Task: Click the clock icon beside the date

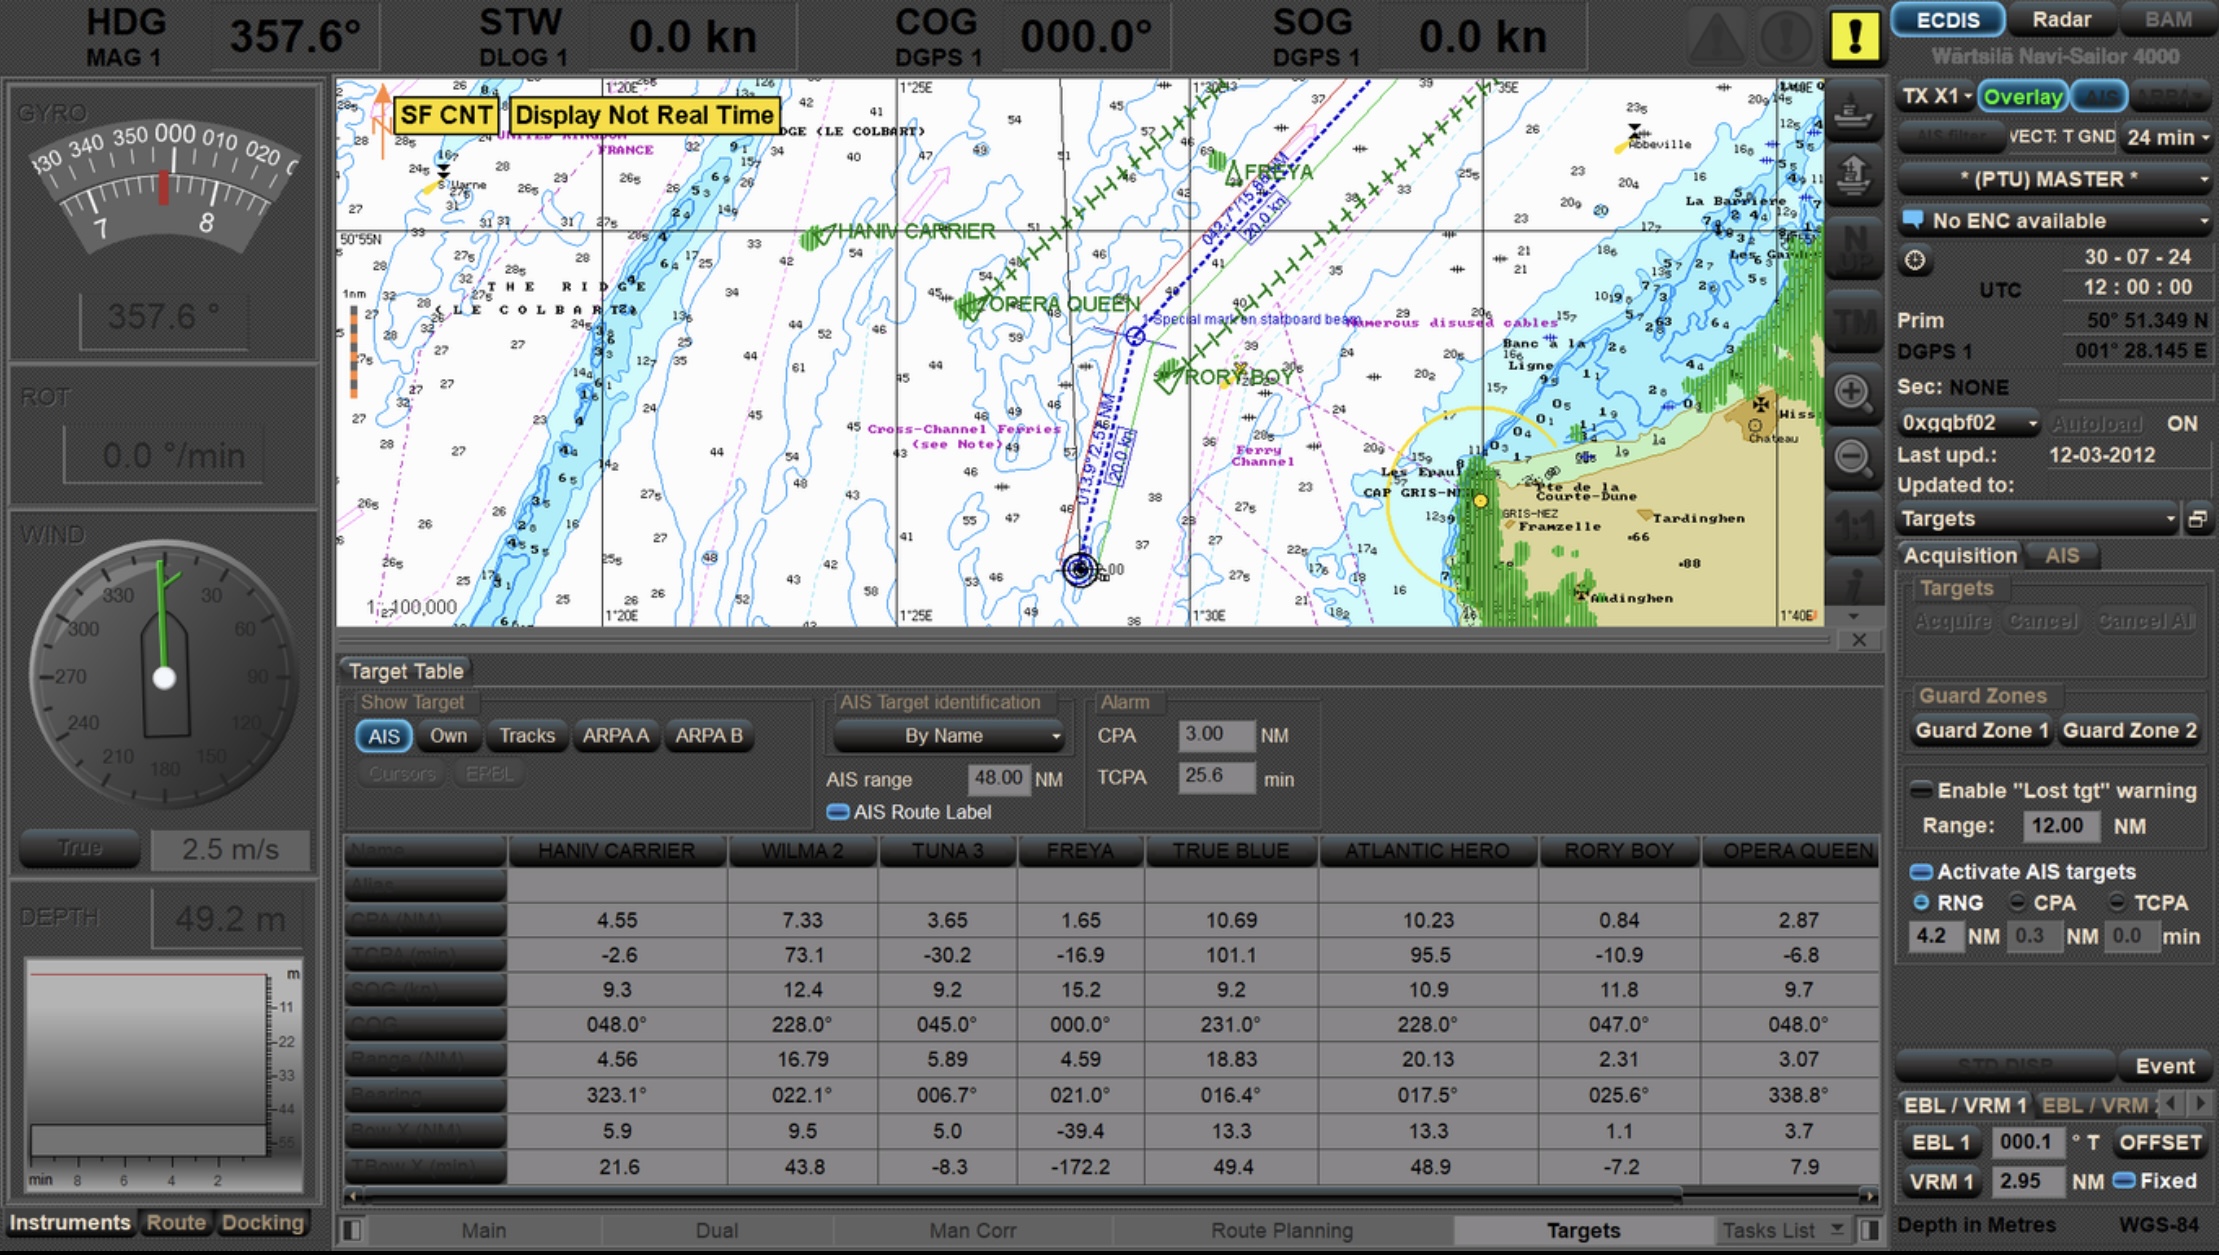Action: 1914,261
